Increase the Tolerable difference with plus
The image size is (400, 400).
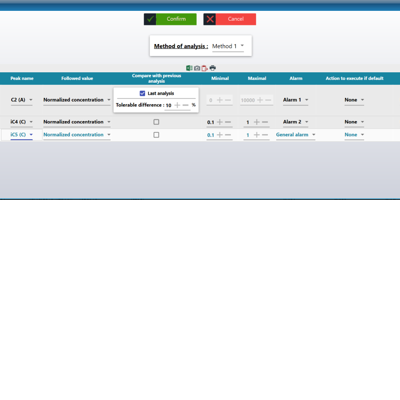point(177,105)
